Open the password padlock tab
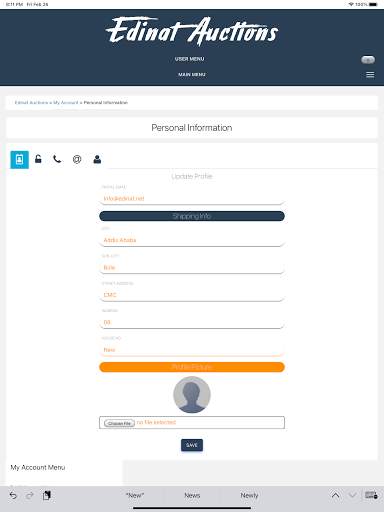 pyautogui.click(x=38, y=159)
